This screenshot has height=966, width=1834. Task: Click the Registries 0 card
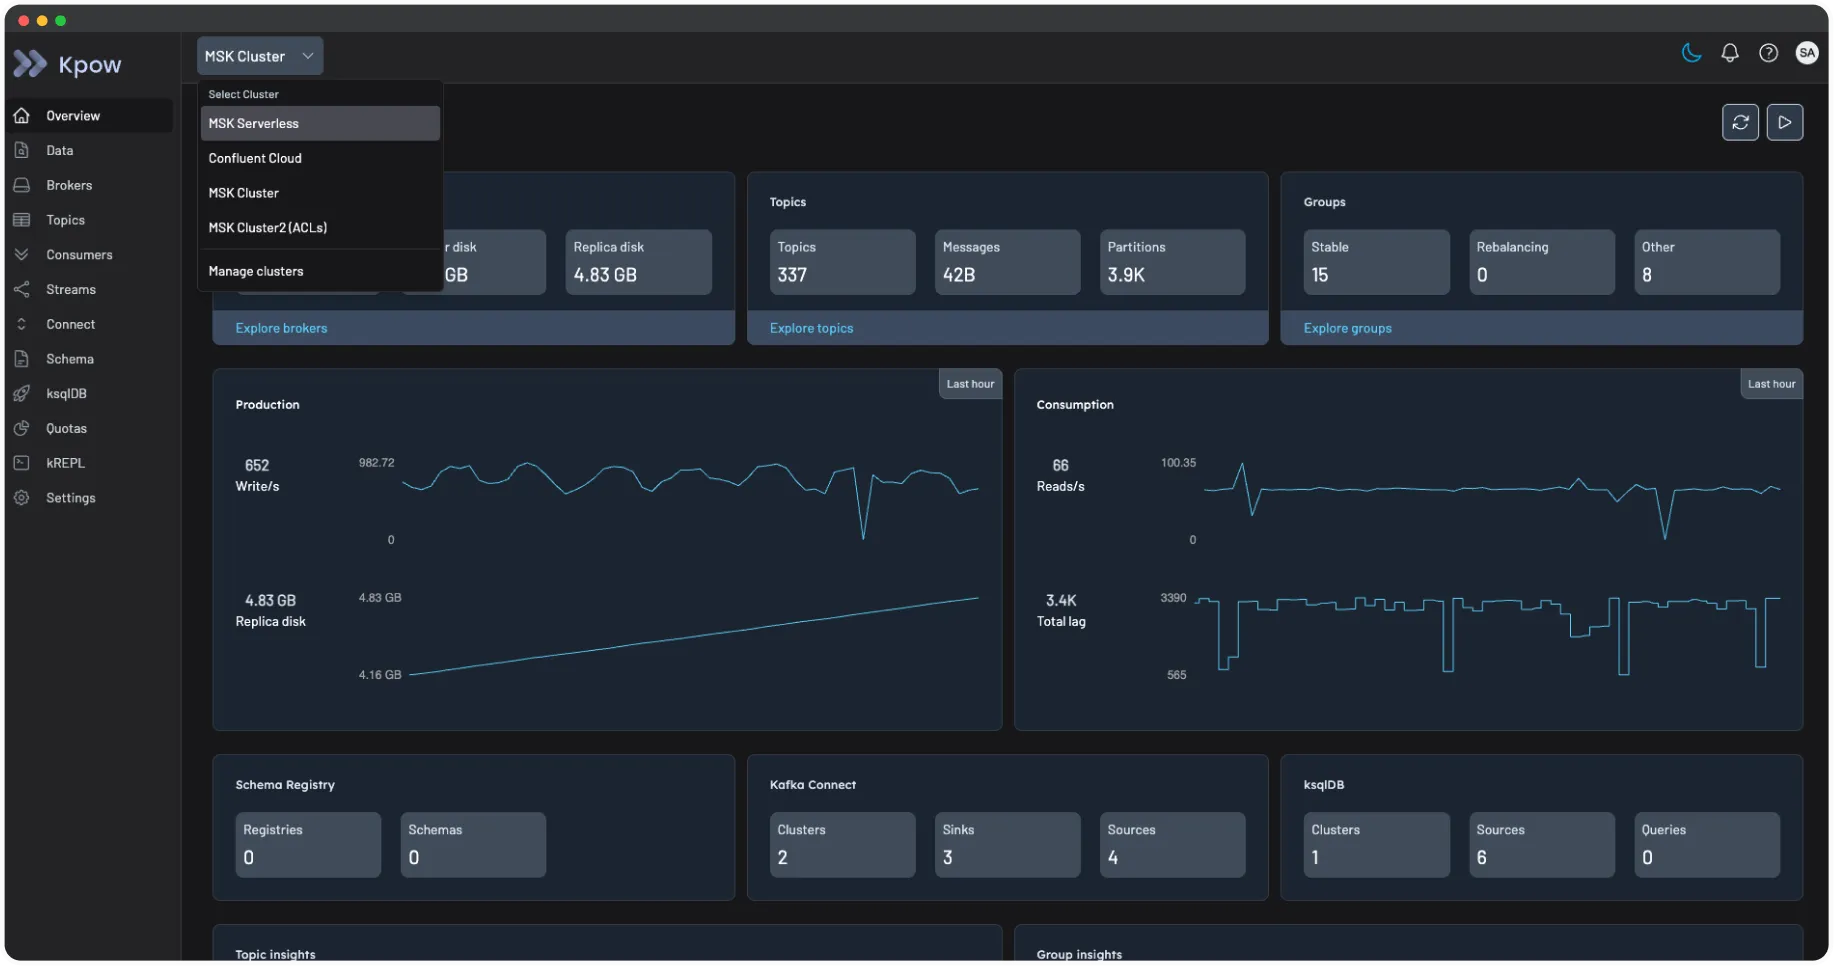coord(308,845)
